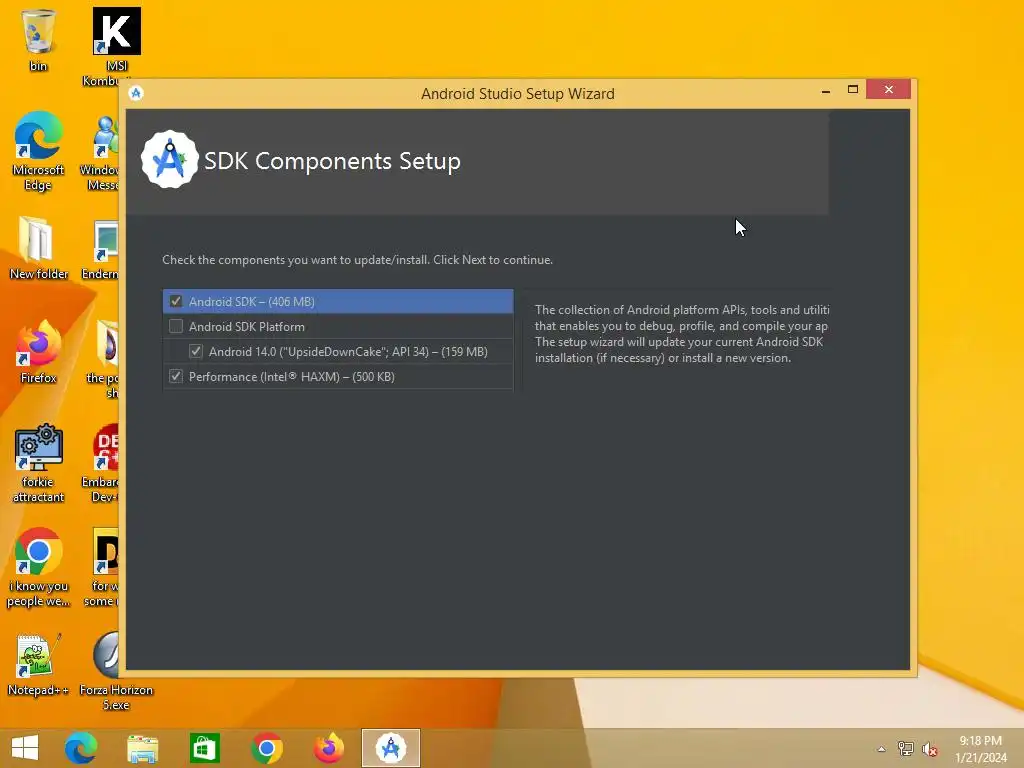Click the Android Studio taskbar button
Screen dimensions: 1024x768
(391, 748)
